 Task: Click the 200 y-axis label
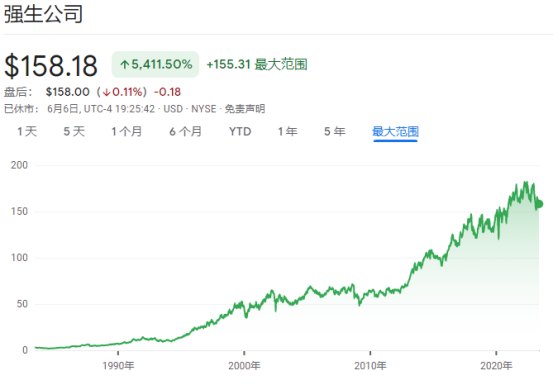19,165
